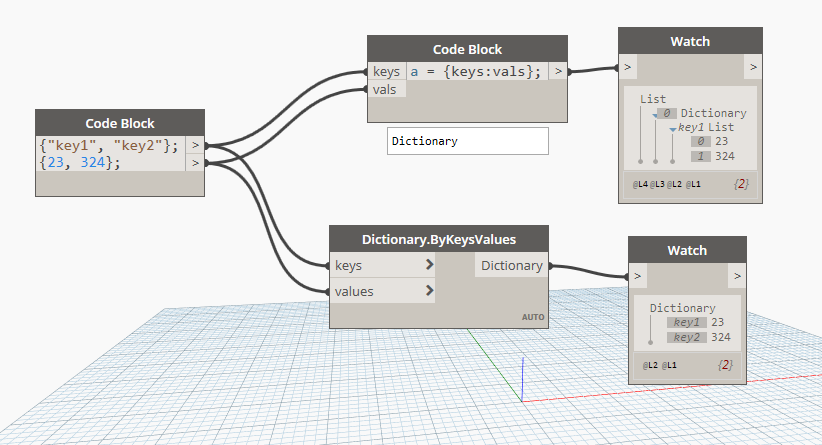Viewport: 822px width, 445px height.
Task: Click the key2 entry in the bottom Watch node
Action: [x=686, y=338]
